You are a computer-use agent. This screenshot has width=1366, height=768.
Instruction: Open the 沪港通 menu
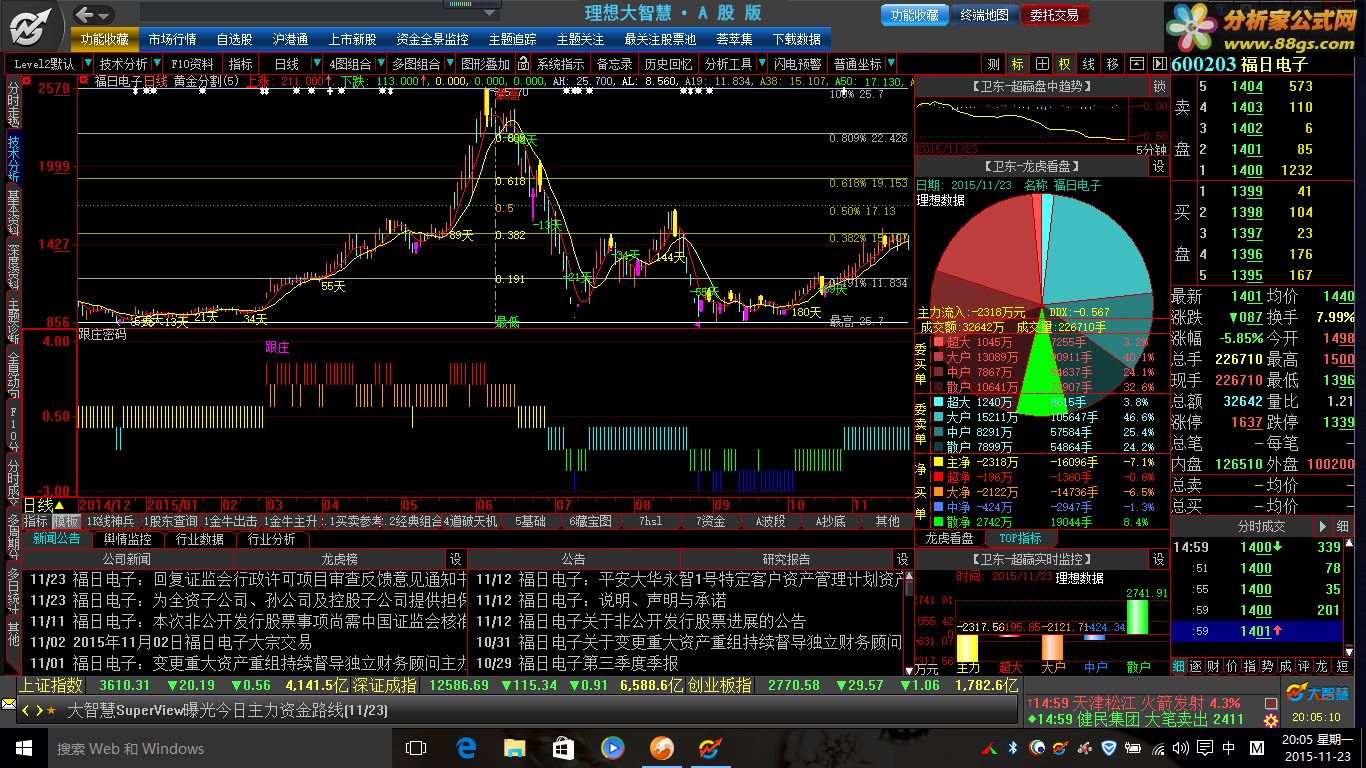(x=290, y=40)
